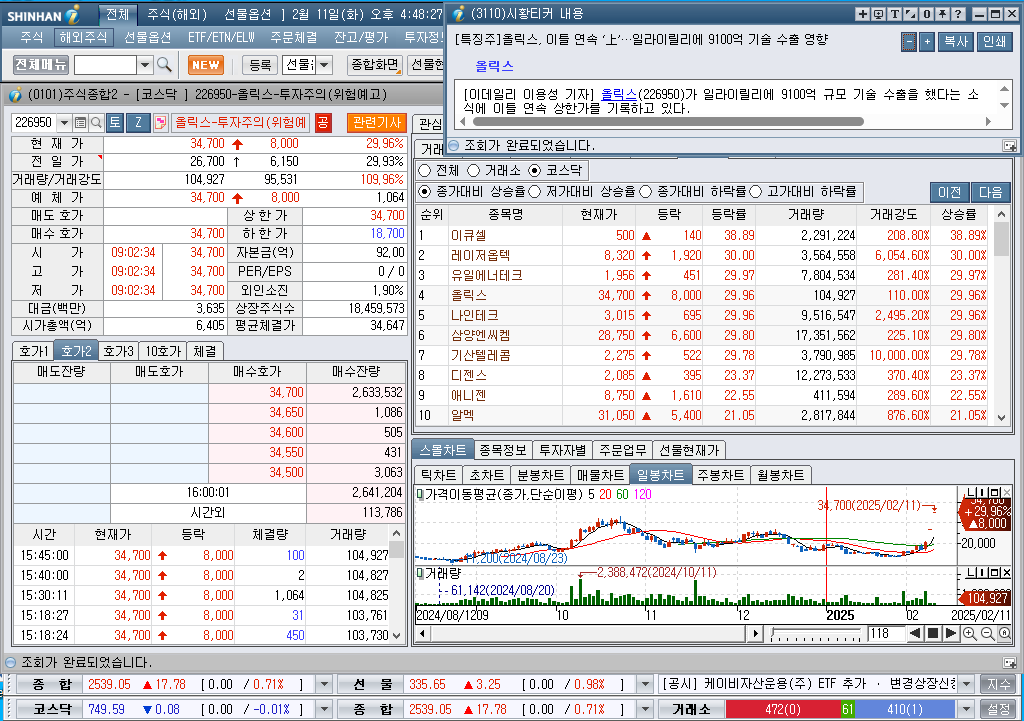Open dropdown next to 선물 335.65 ticker
The height and width of the screenshot is (721, 1024).
pyautogui.click(x=645, y=684)
